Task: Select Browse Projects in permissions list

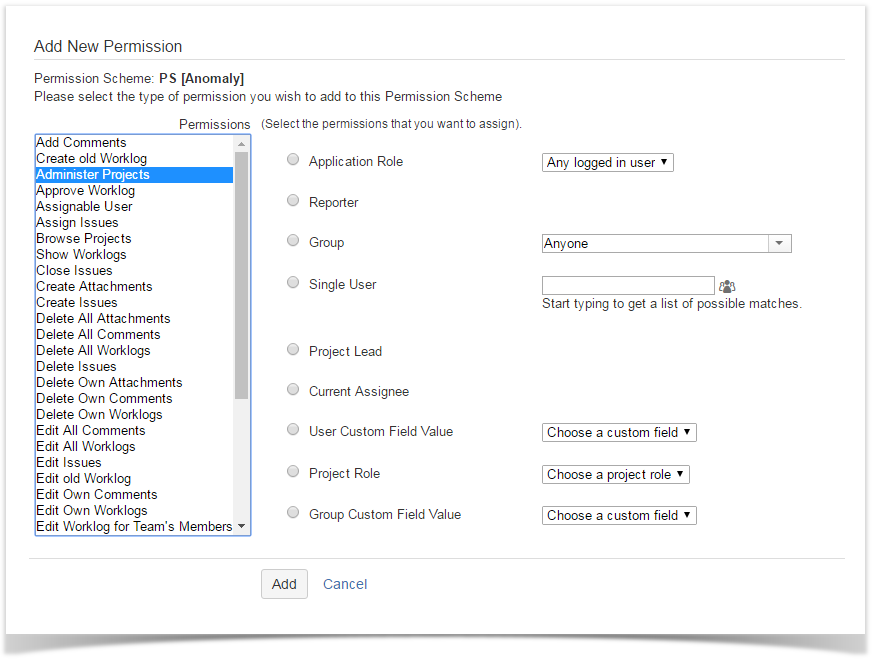Action: pos(84,239)
